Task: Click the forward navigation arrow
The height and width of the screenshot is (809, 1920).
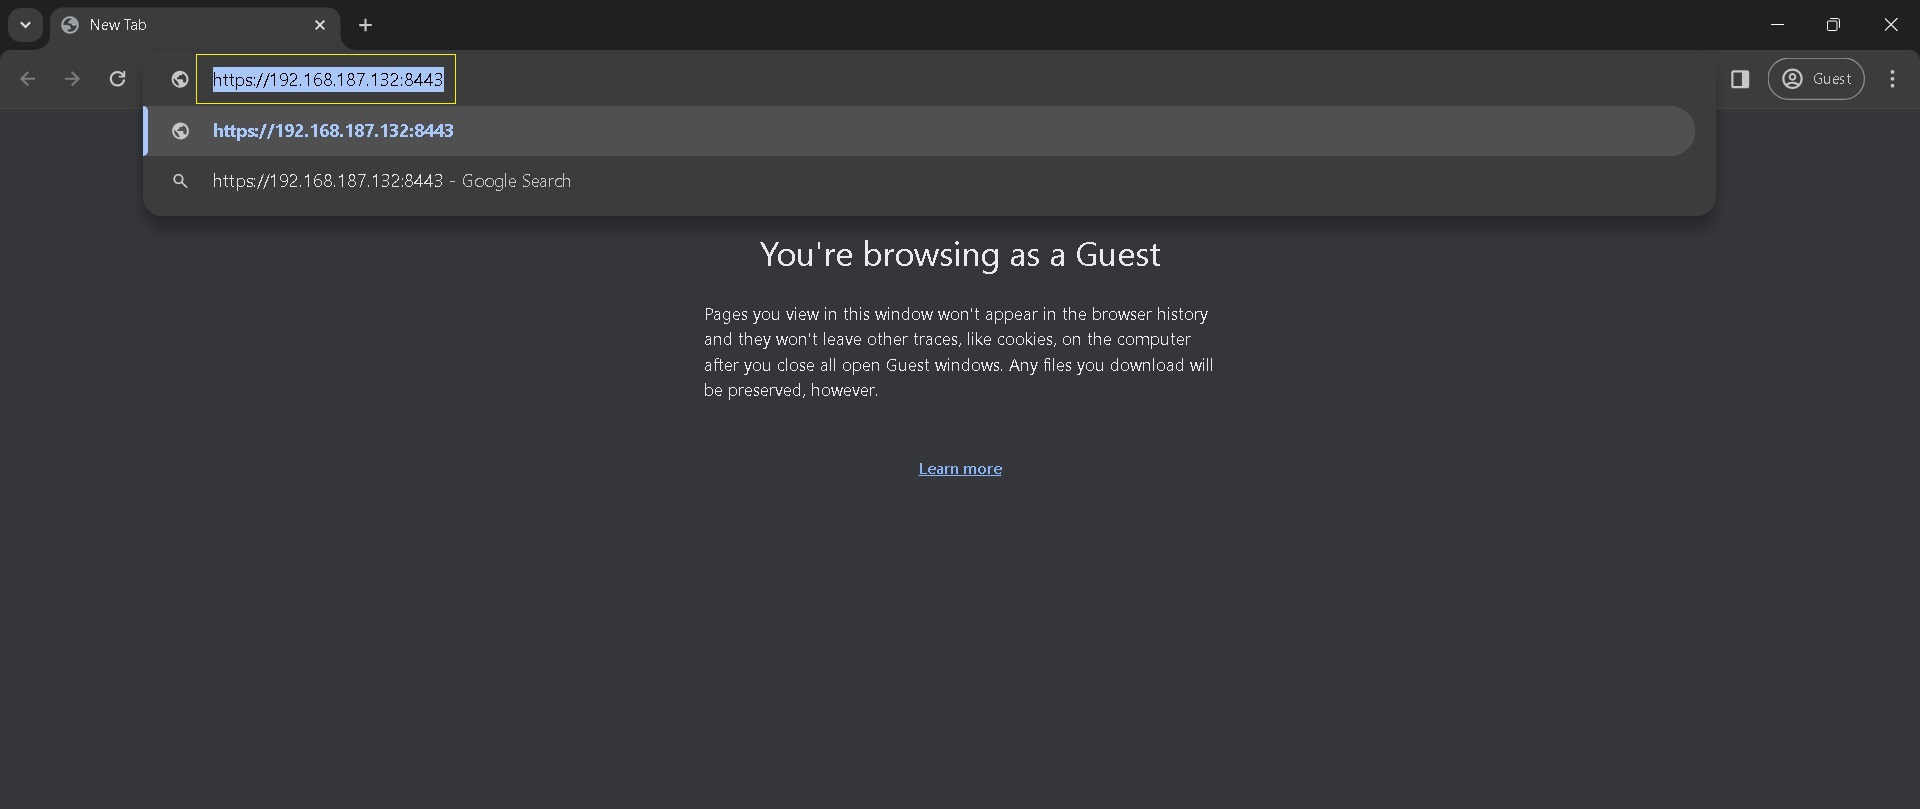Action: point(72,79)
